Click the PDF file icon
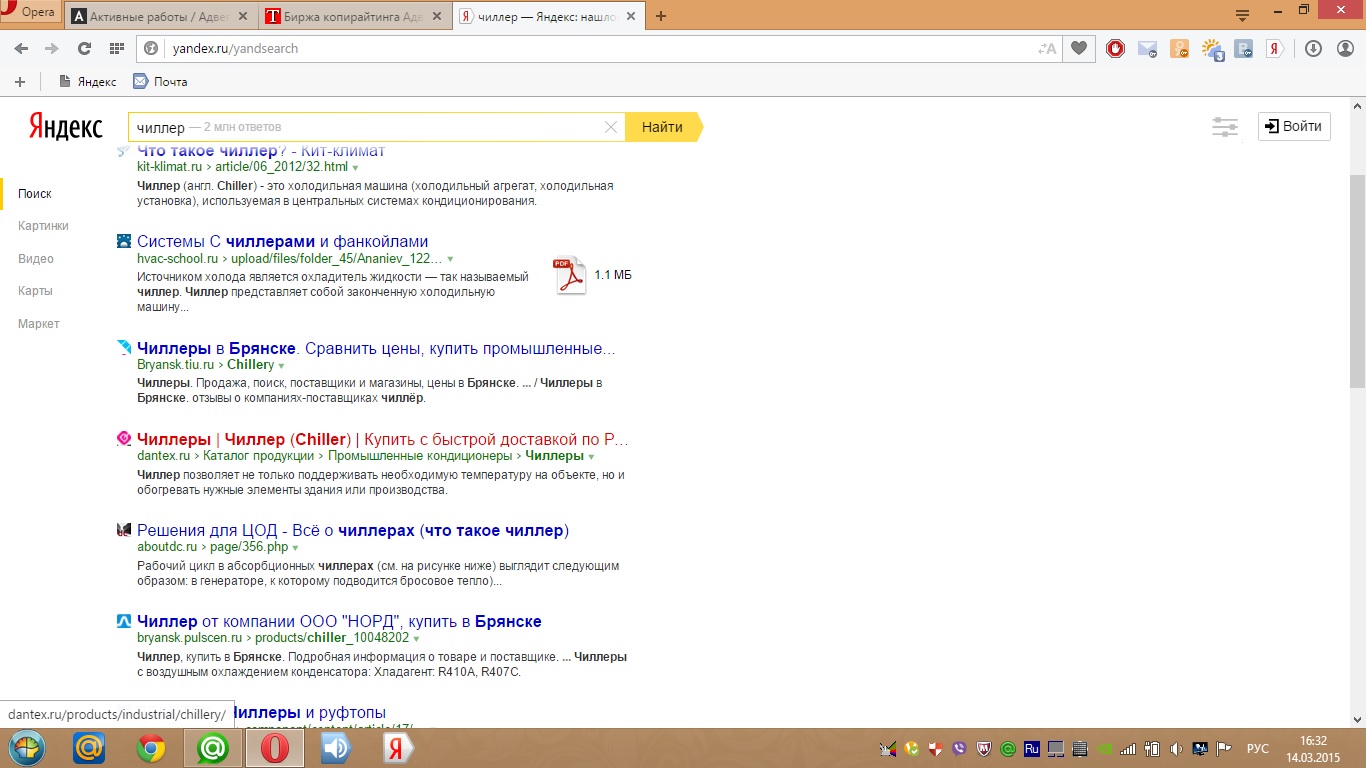Viewport: 1366px width, 768px height. [x=569, y=276]
